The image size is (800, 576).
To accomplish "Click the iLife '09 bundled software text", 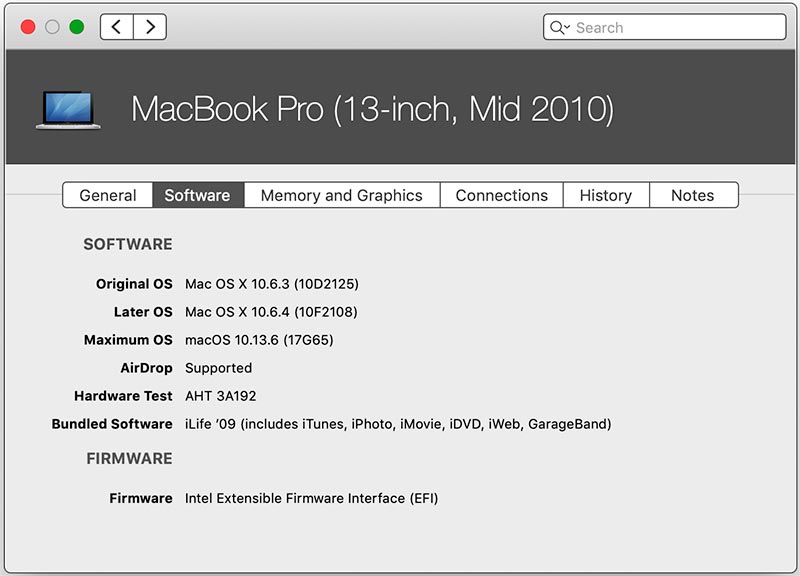I will [398, 424].
